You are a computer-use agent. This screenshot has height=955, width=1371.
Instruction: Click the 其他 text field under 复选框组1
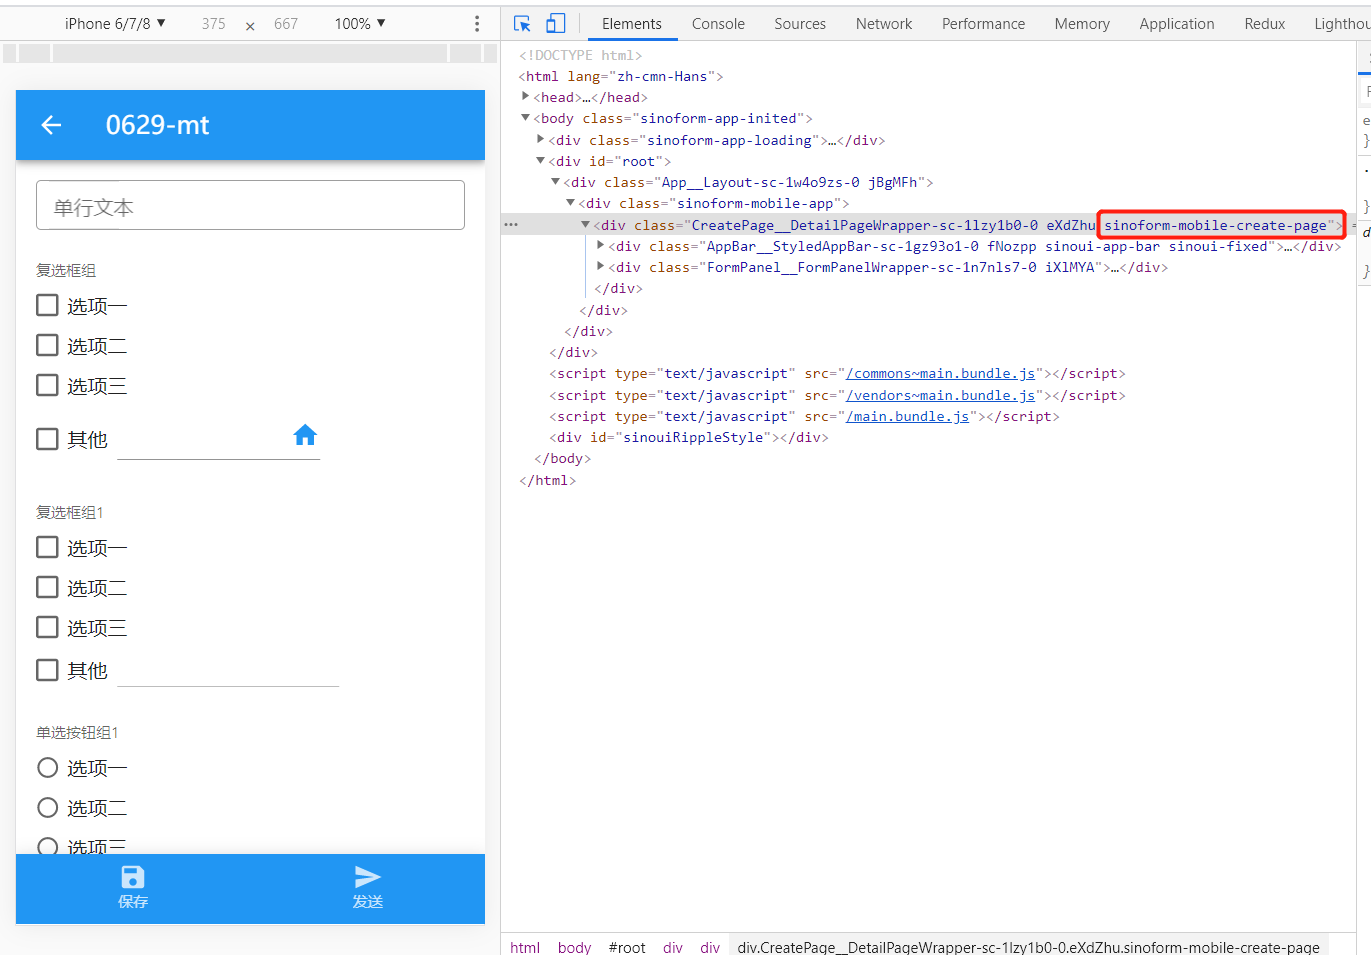pyautogui.click(x=228, y=669)
